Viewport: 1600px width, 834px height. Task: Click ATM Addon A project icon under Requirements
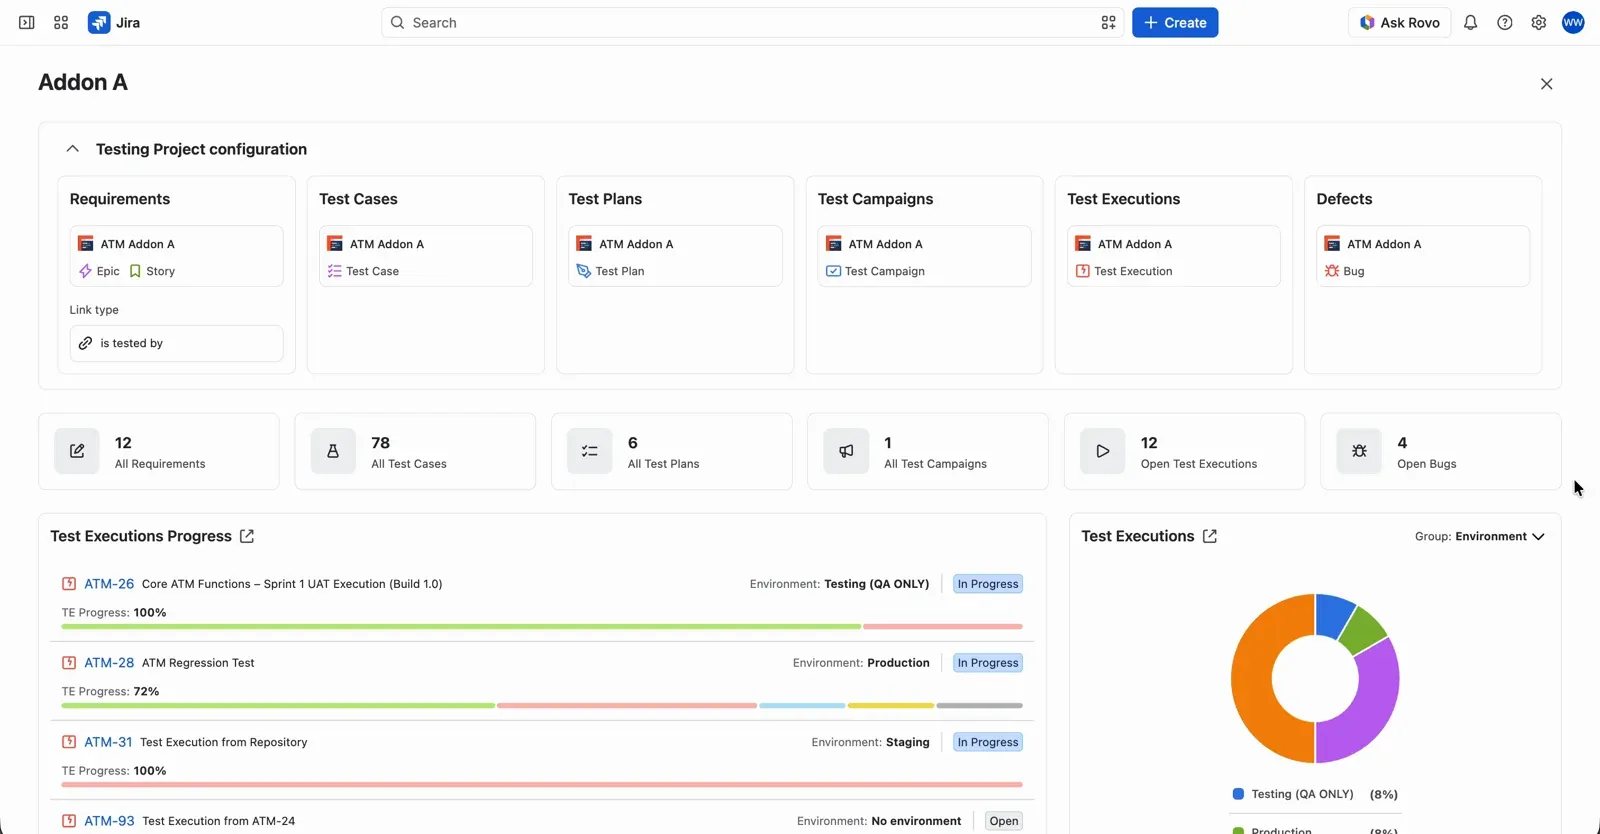(x=86, y=244)
